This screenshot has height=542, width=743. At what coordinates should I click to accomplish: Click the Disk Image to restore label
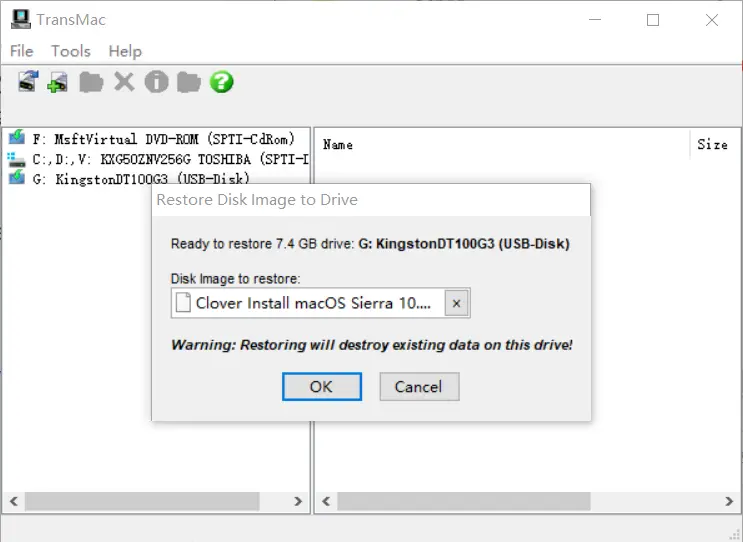coord(236,279)
